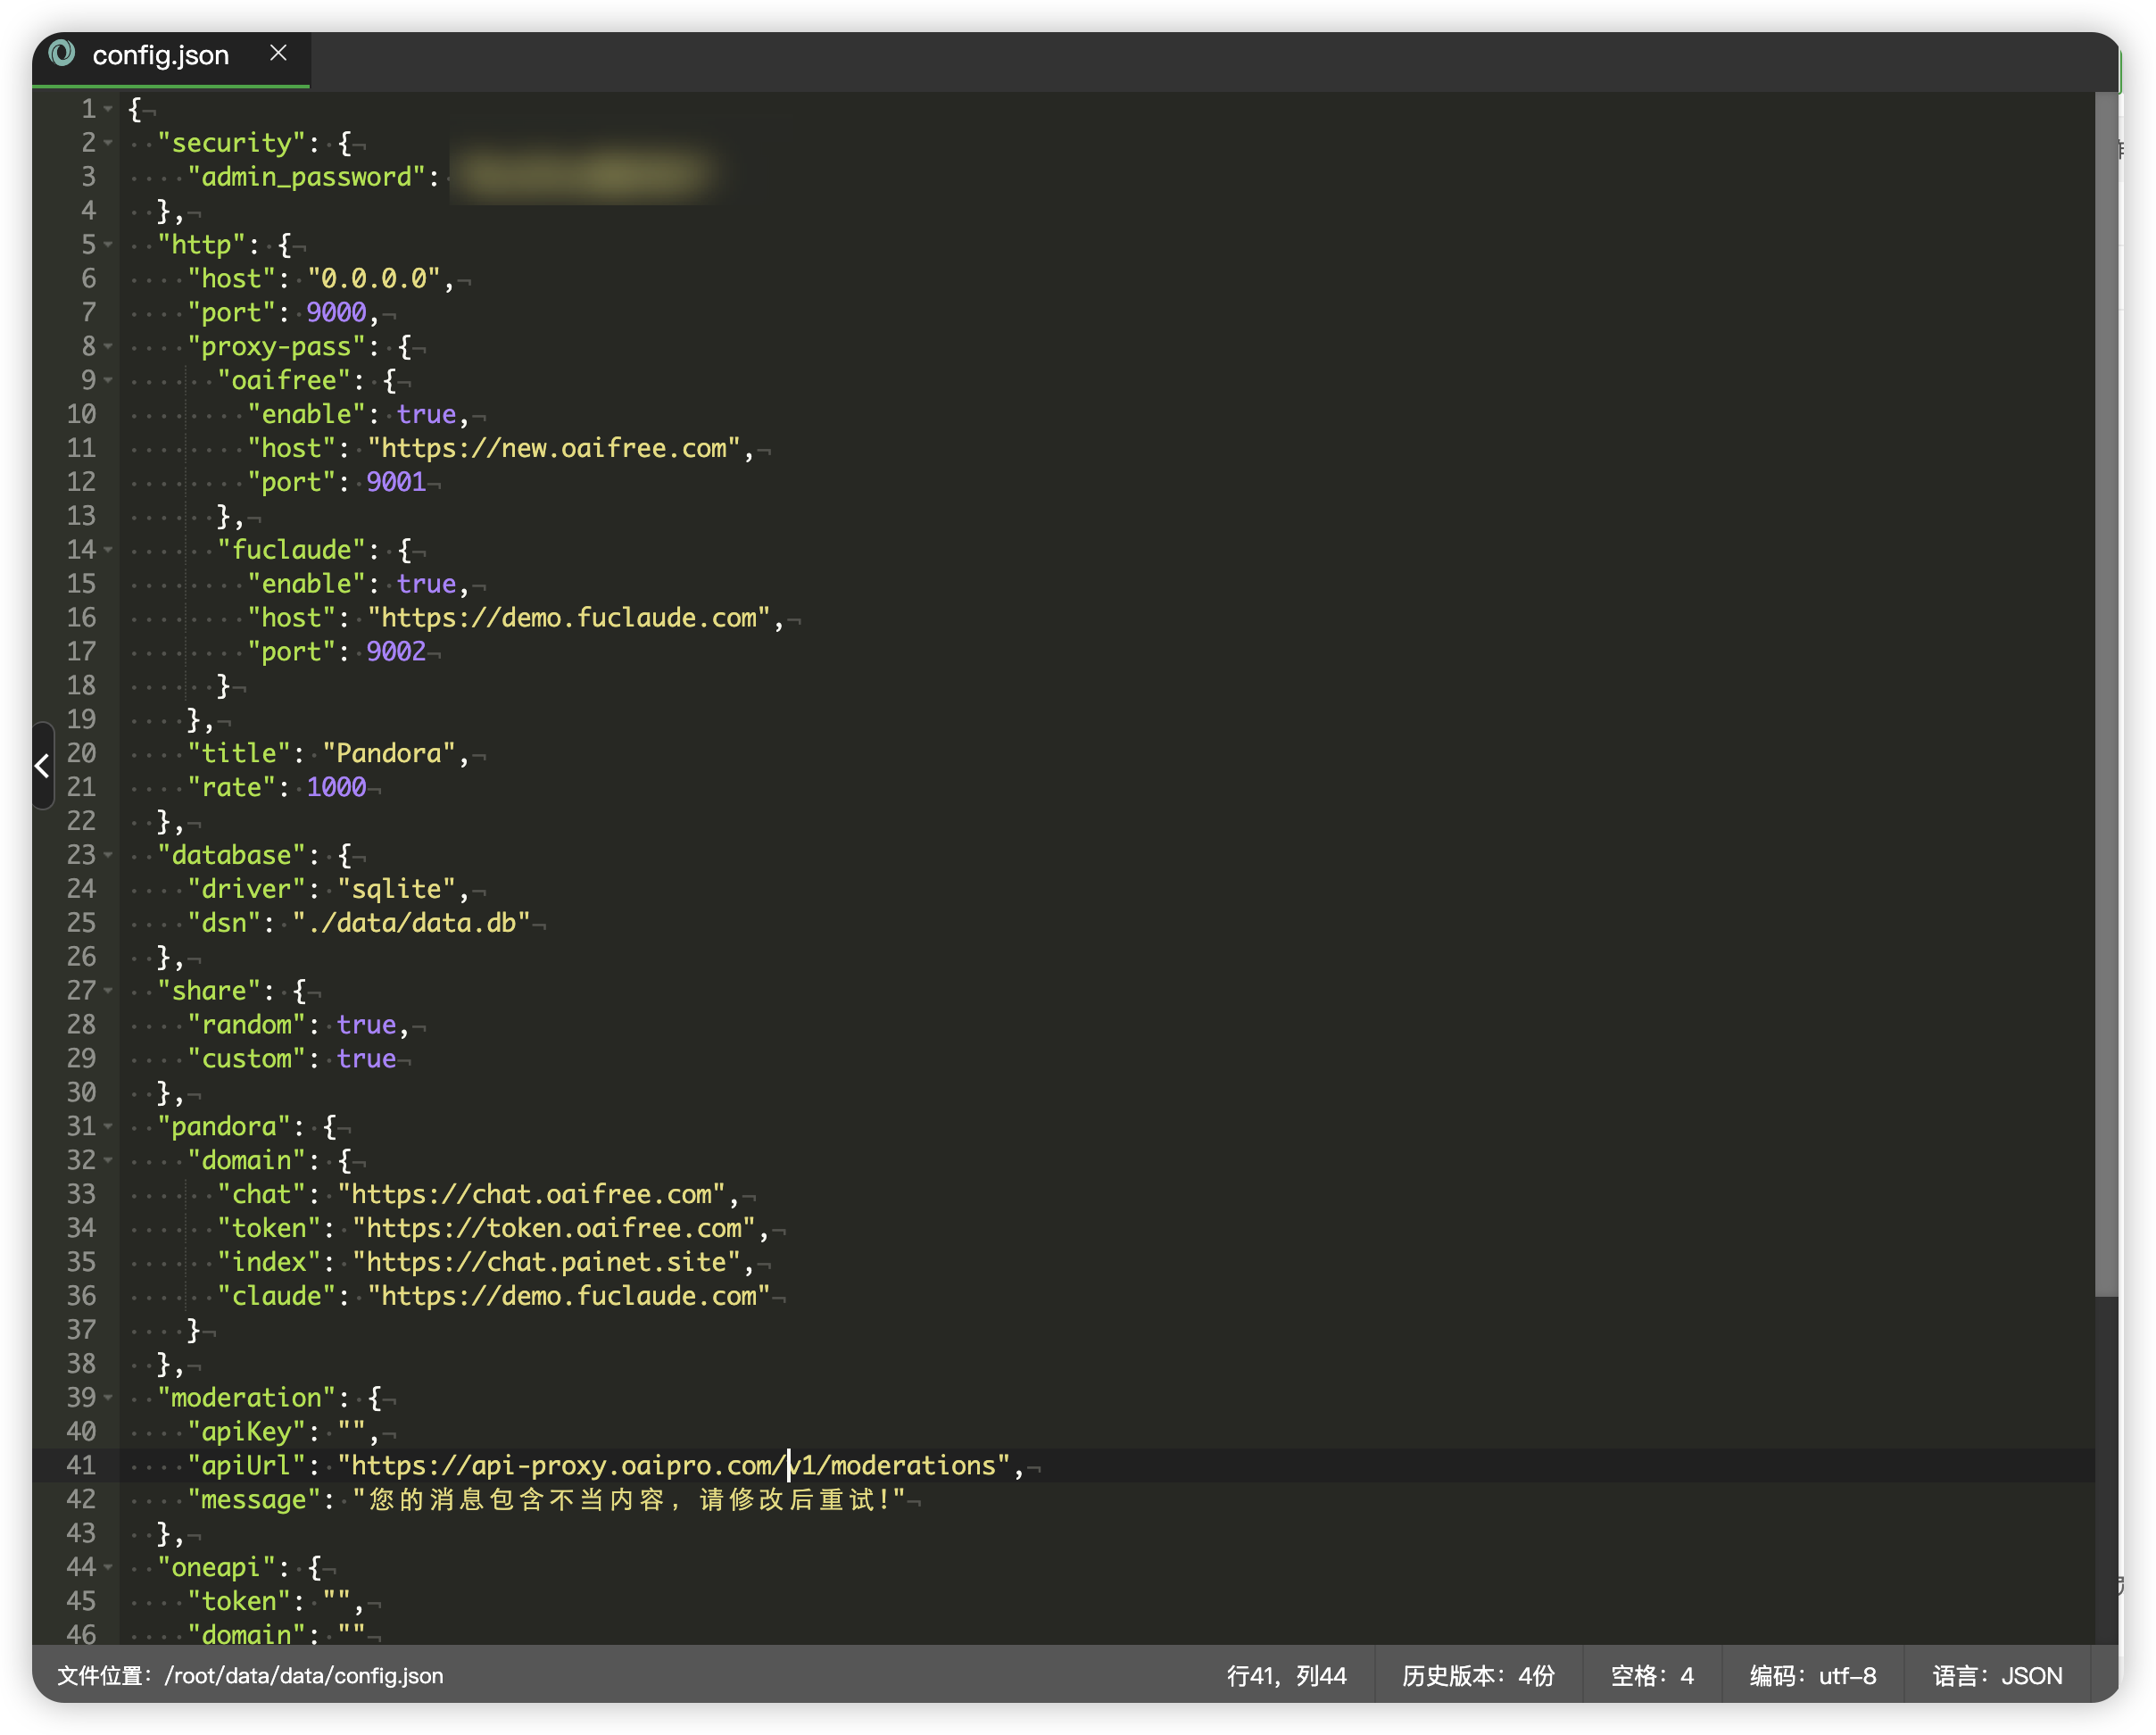Expand the left side panel arrow
Screen dimensions: 2156x1735
pos(42,767)
